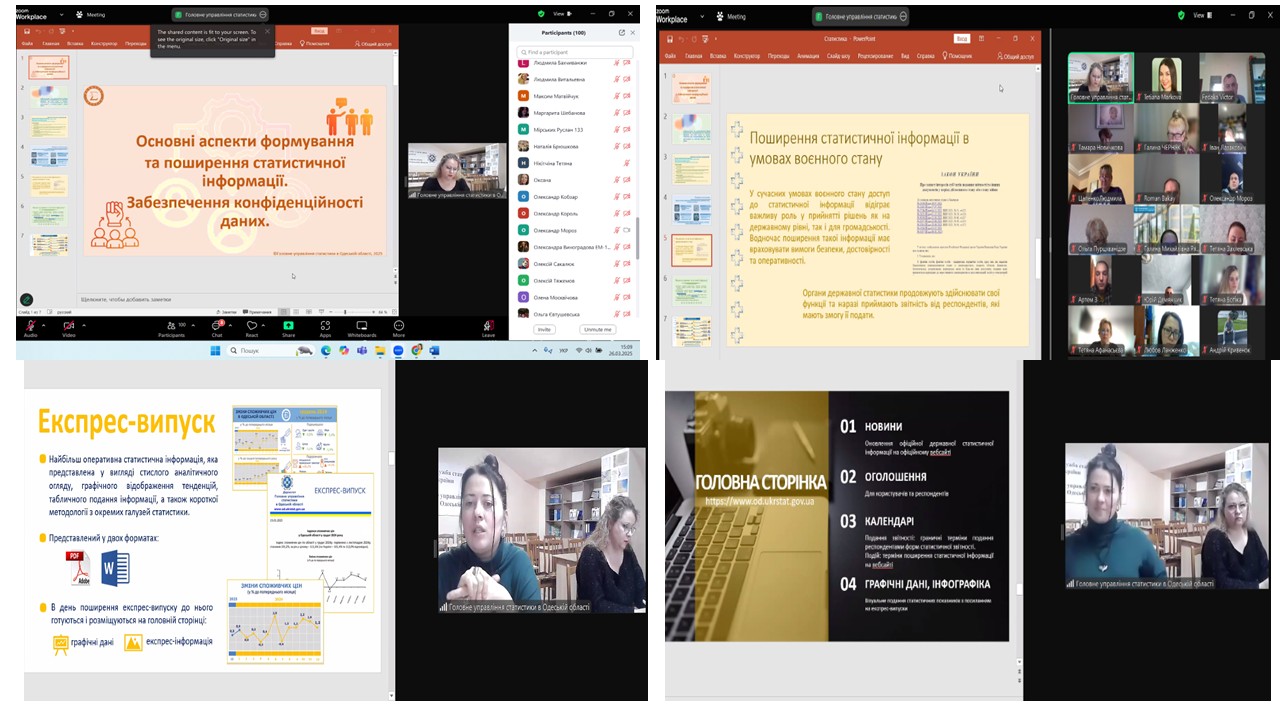Open Workplace dropdown chevron in Participants-panel Zoom window
The height and width of the screenshot is (720, 1280).
click(62, 15)
